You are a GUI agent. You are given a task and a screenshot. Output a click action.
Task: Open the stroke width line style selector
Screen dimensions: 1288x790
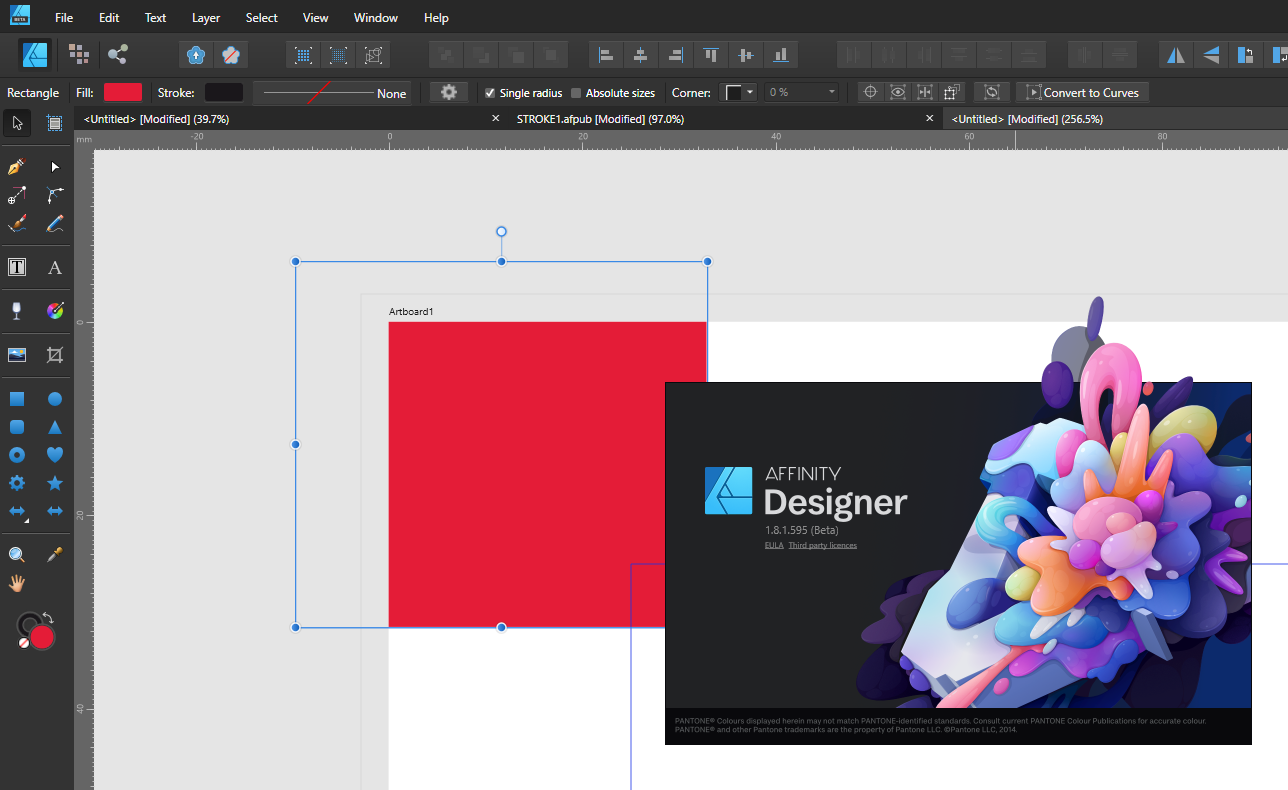pyautogui.click(x=331, y=92)
